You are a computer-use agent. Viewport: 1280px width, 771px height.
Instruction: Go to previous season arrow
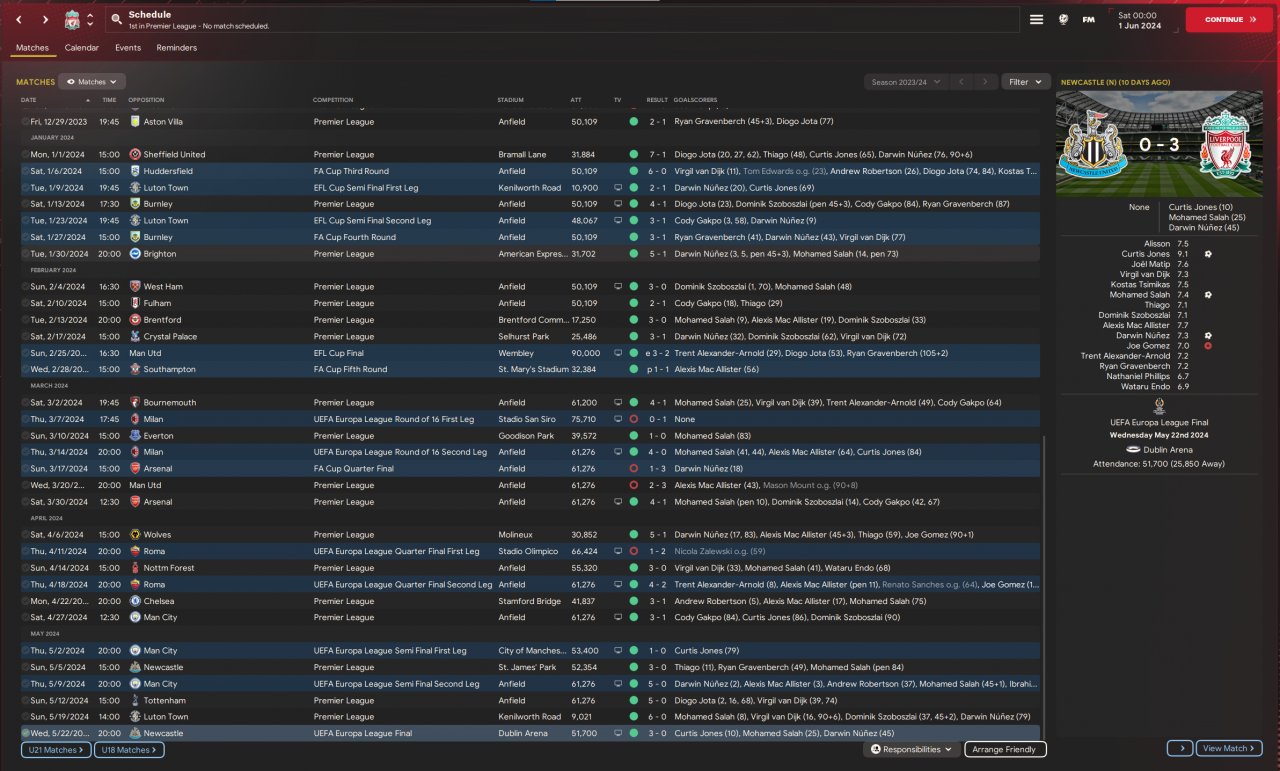click(961, 82)
